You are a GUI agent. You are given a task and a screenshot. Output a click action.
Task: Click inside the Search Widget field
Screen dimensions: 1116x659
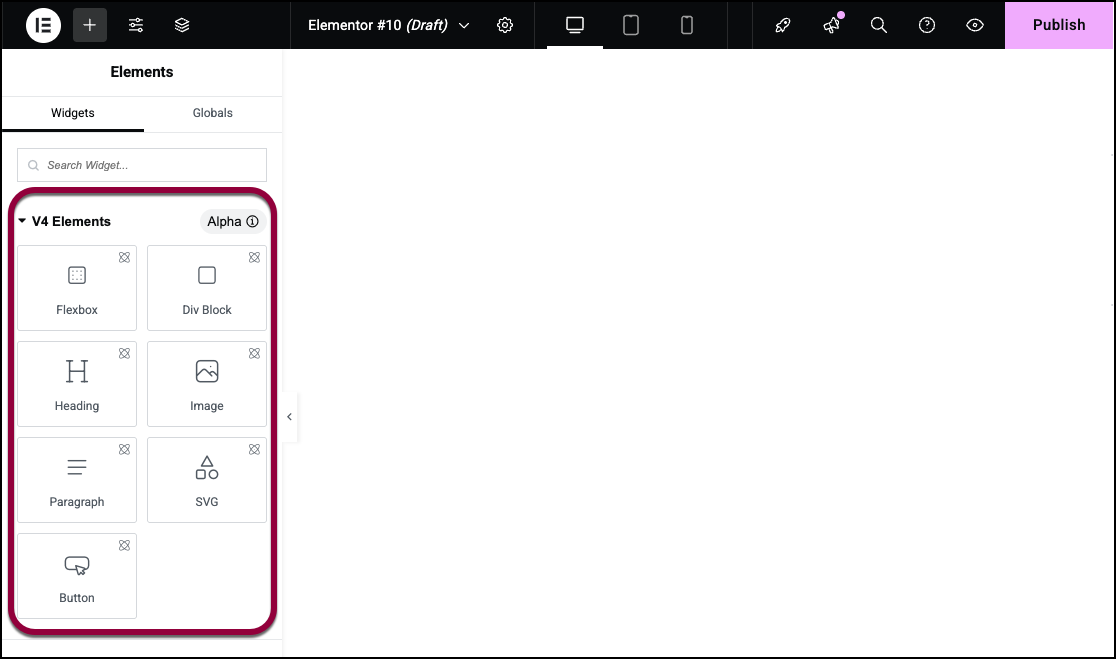coord(141,164)
